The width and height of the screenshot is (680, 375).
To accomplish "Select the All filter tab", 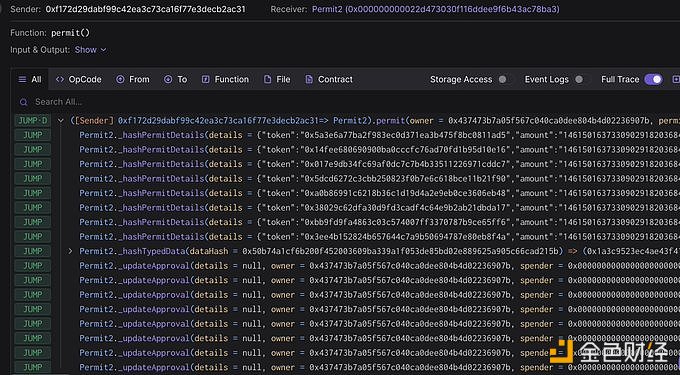I will (x=30, y=79).
